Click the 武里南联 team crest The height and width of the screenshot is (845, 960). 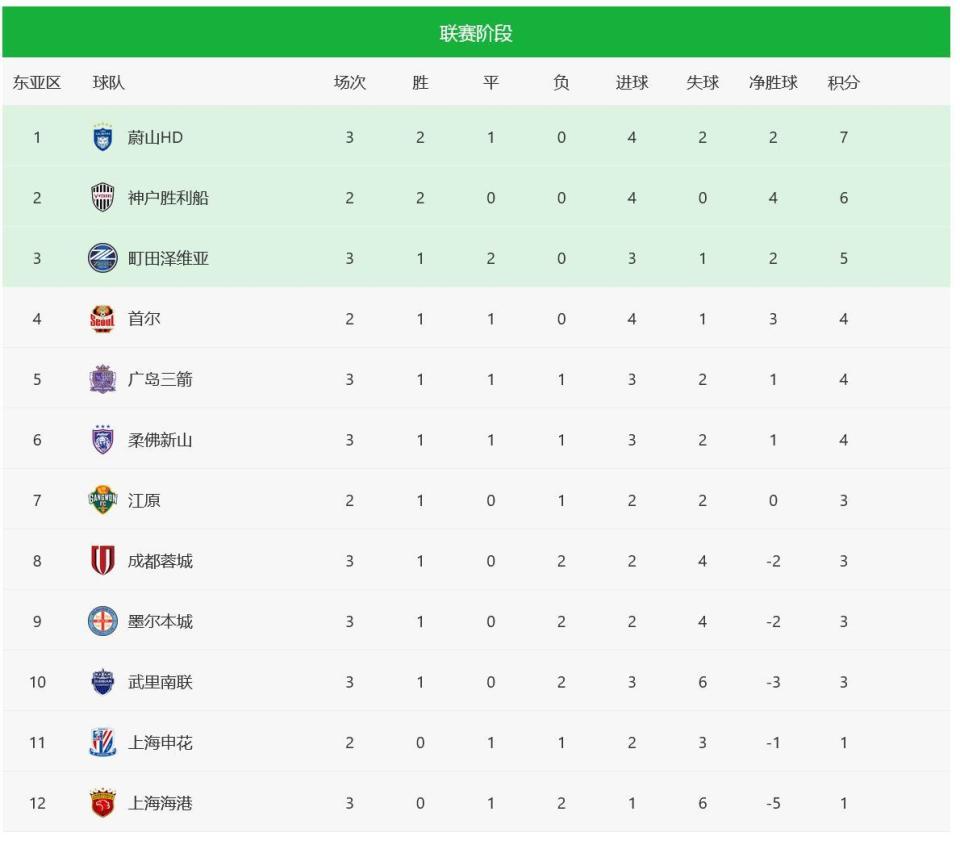pyautogui.click(x=103, y=682)
